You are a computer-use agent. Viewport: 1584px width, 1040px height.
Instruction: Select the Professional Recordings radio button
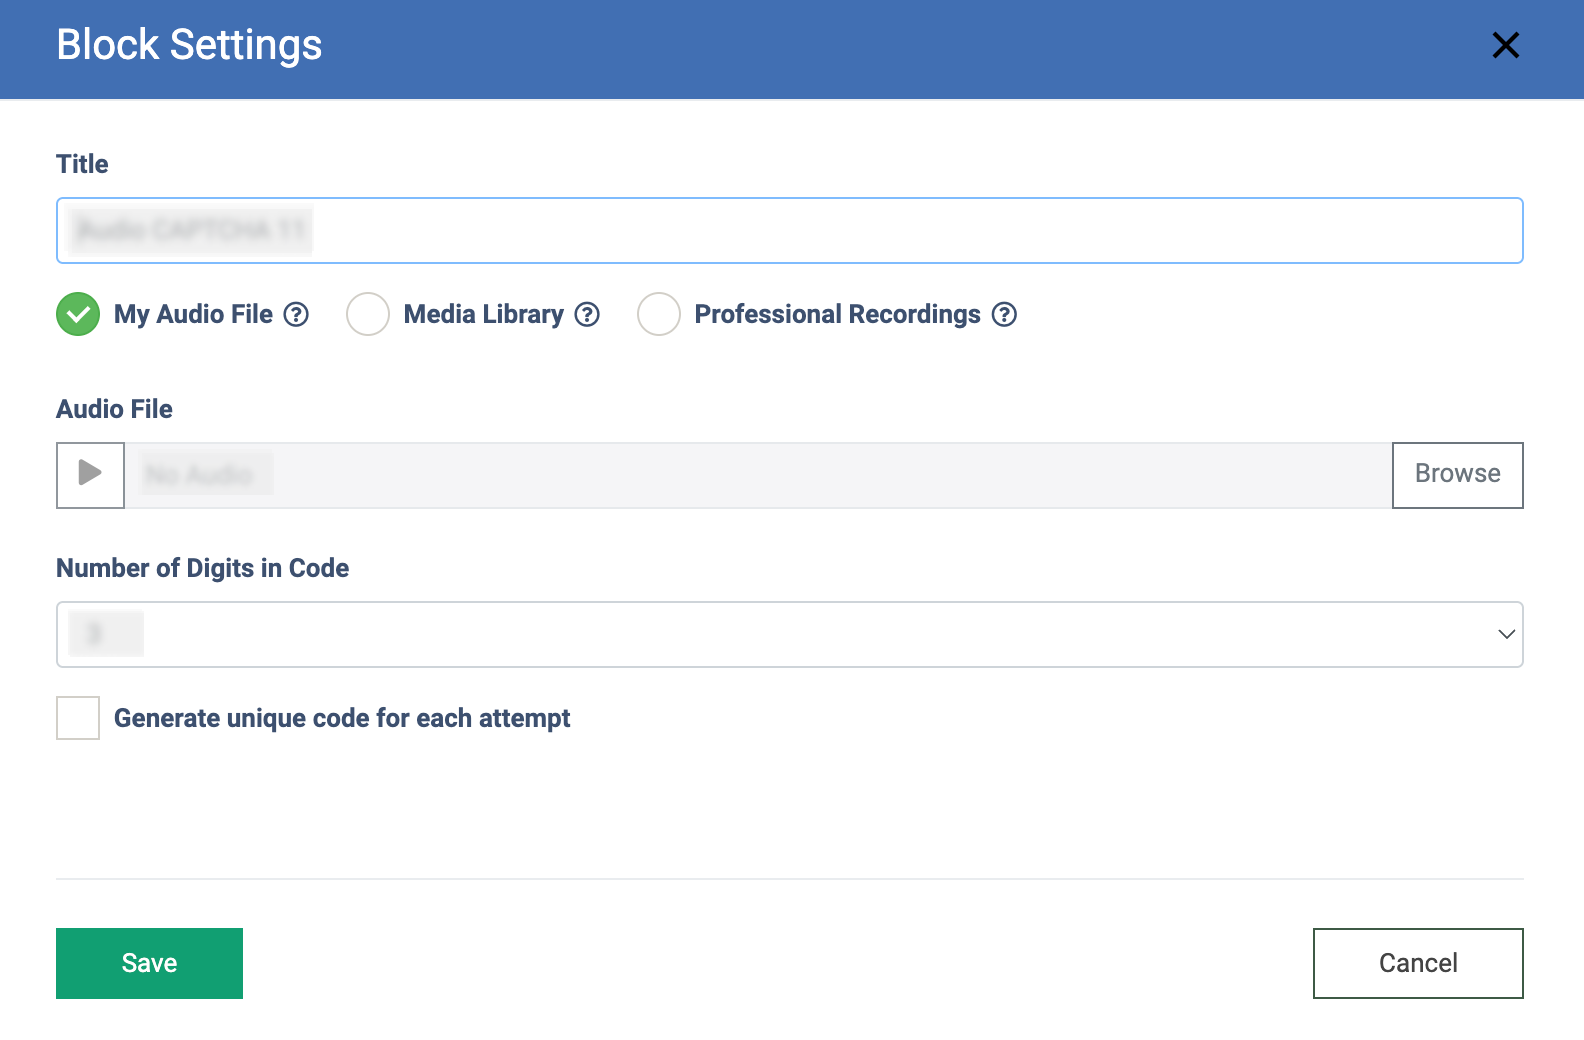click(659, 314)
